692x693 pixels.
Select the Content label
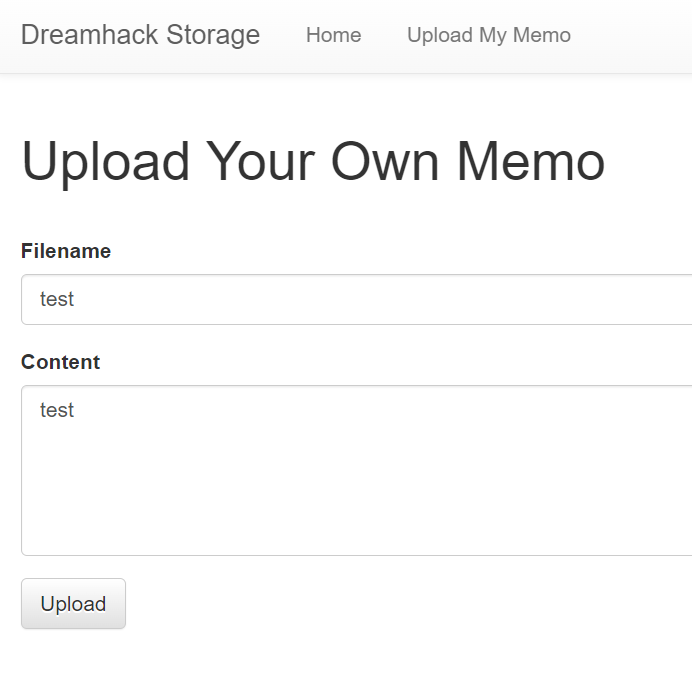(x=61, y=362)
